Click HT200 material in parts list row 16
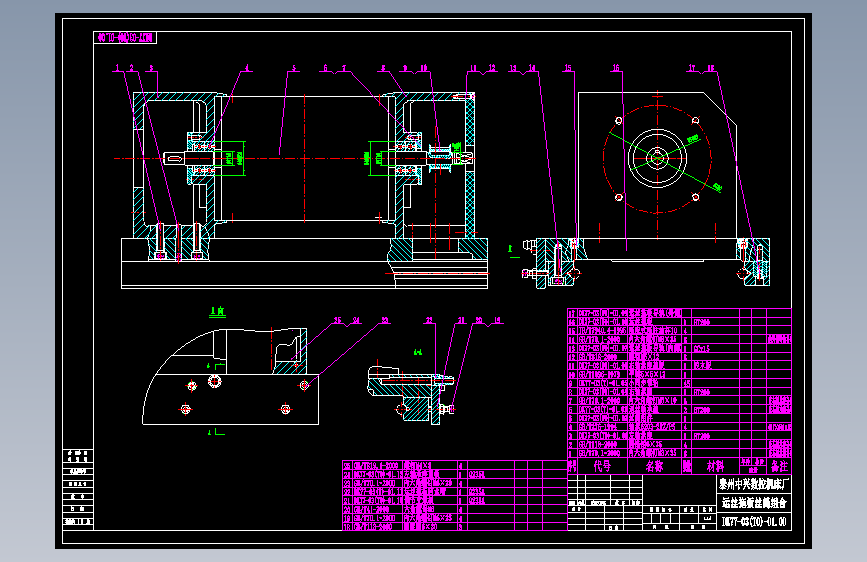 pos(702,322)
